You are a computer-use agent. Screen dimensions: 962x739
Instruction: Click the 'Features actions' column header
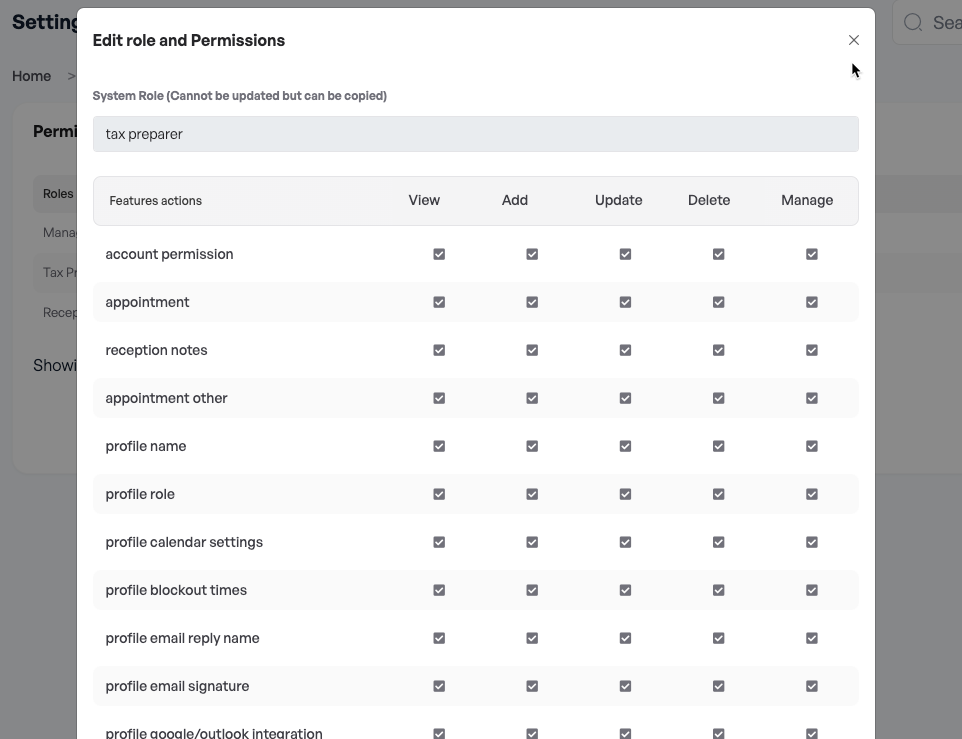click(155, 201)
